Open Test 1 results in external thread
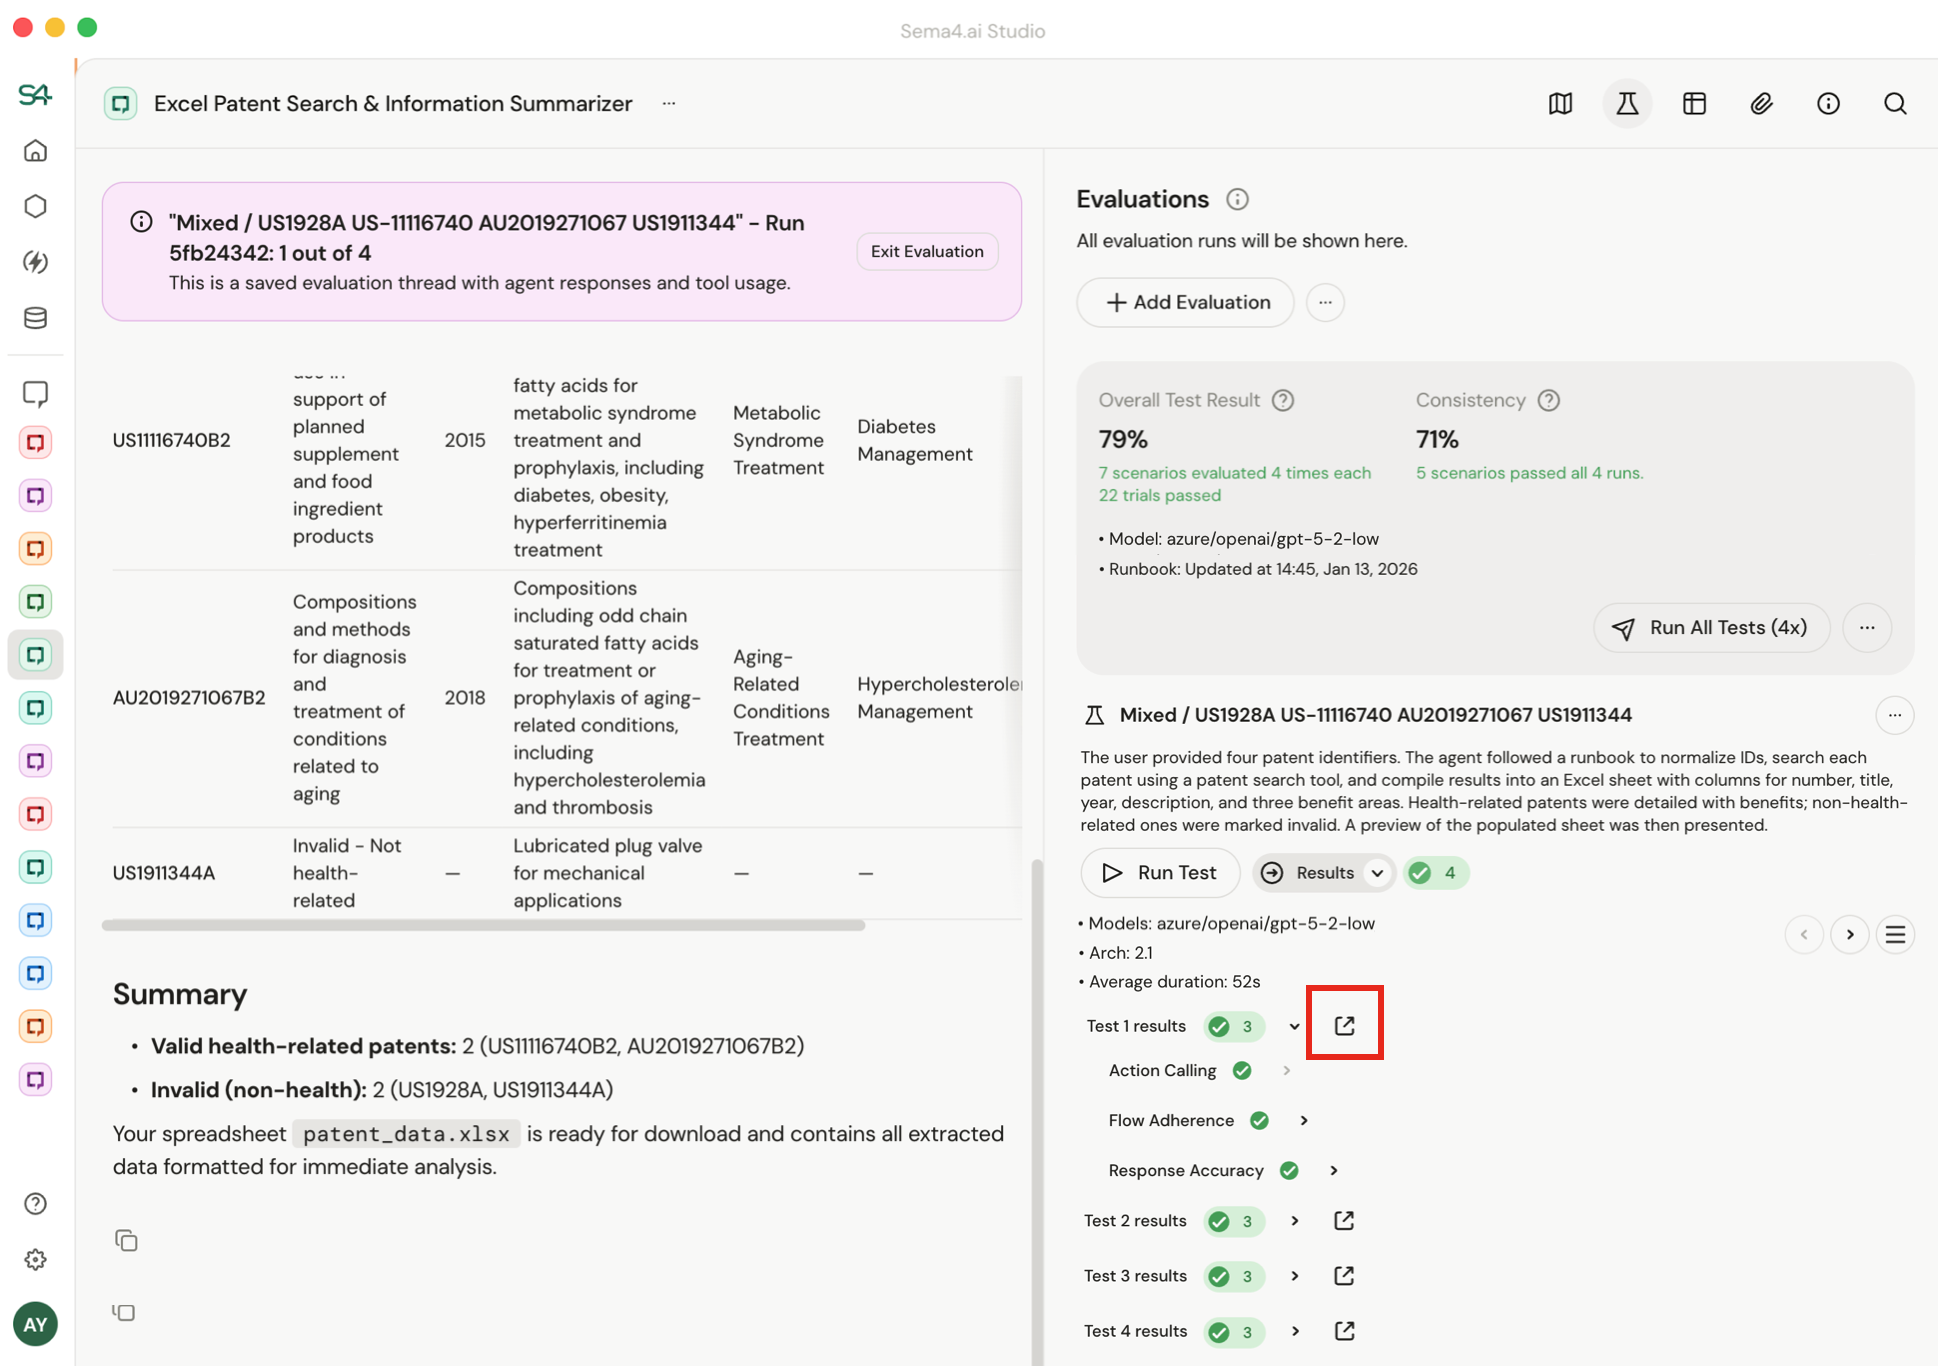The image size is (1938, 1366). pos(1344,1025)
